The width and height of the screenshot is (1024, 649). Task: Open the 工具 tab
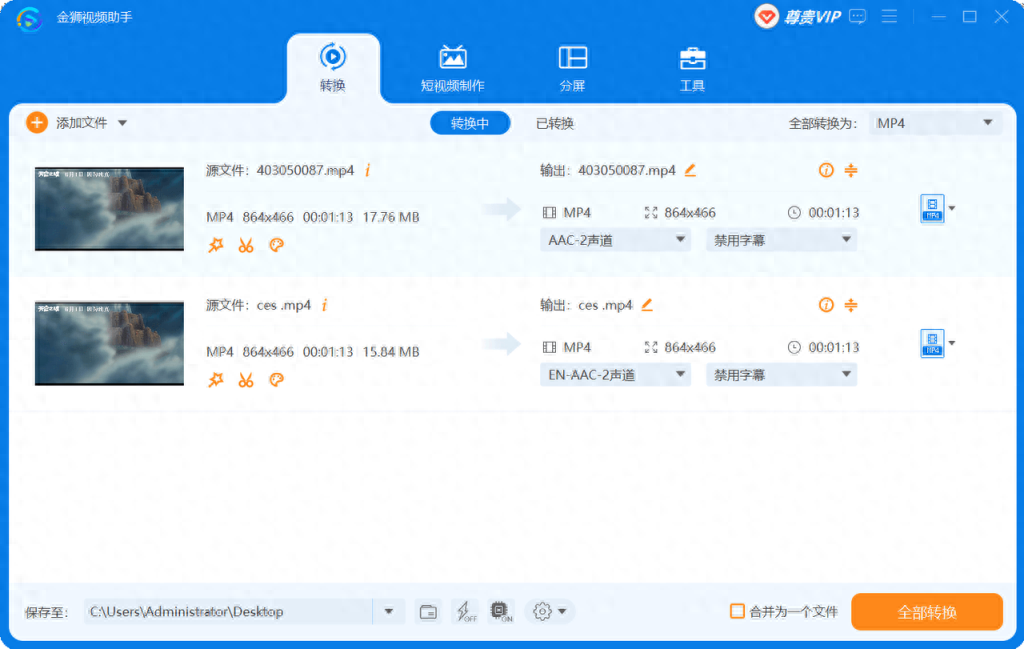(x=692, y=68)
